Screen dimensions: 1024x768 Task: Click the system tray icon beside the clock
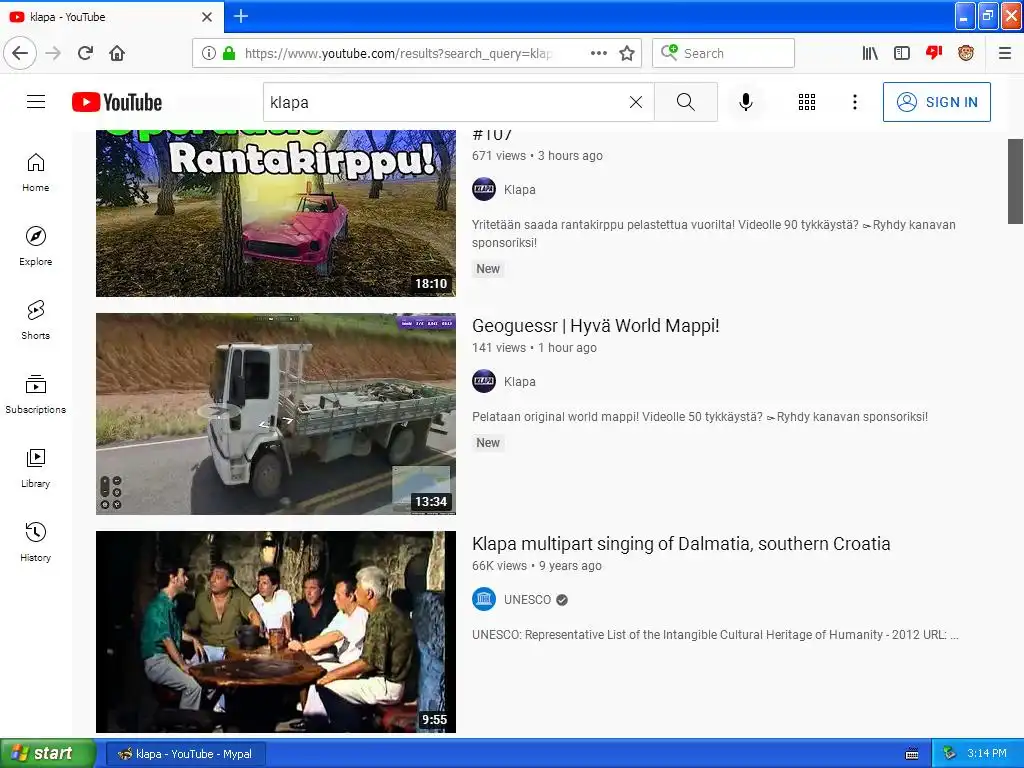[x=949, y=753]
